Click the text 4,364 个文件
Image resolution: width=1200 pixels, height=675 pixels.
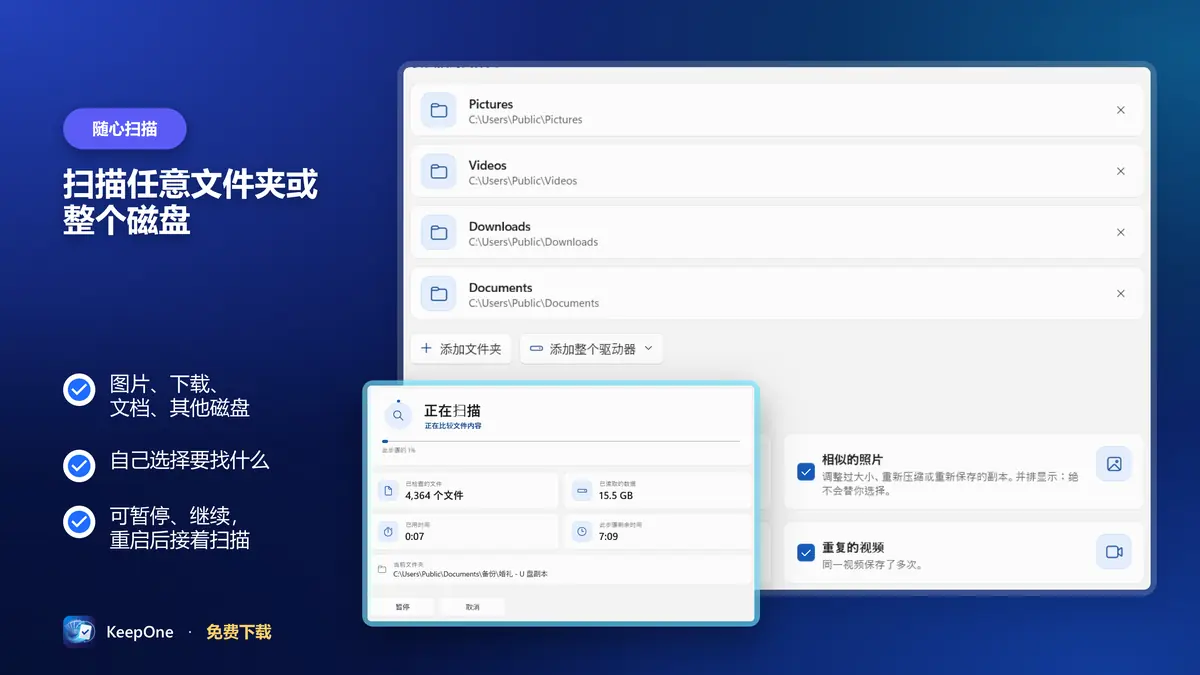(434, 496)
